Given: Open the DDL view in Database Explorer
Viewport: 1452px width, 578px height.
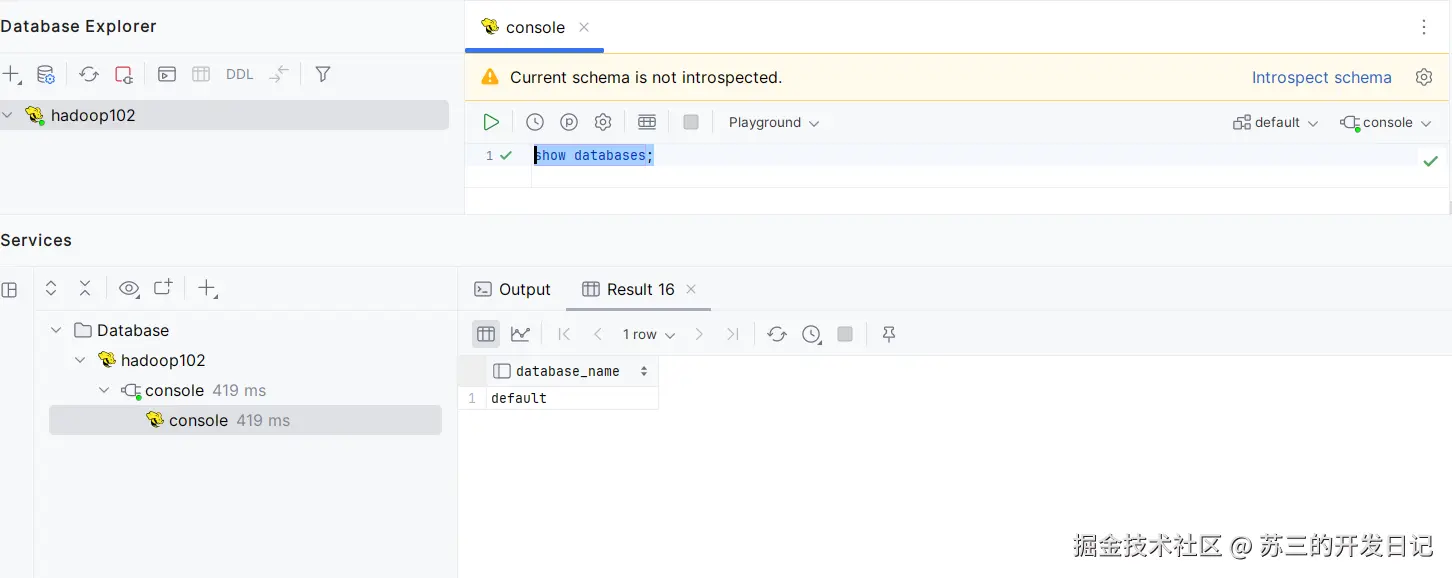Looking at the screenshot, I should [240, 74].
